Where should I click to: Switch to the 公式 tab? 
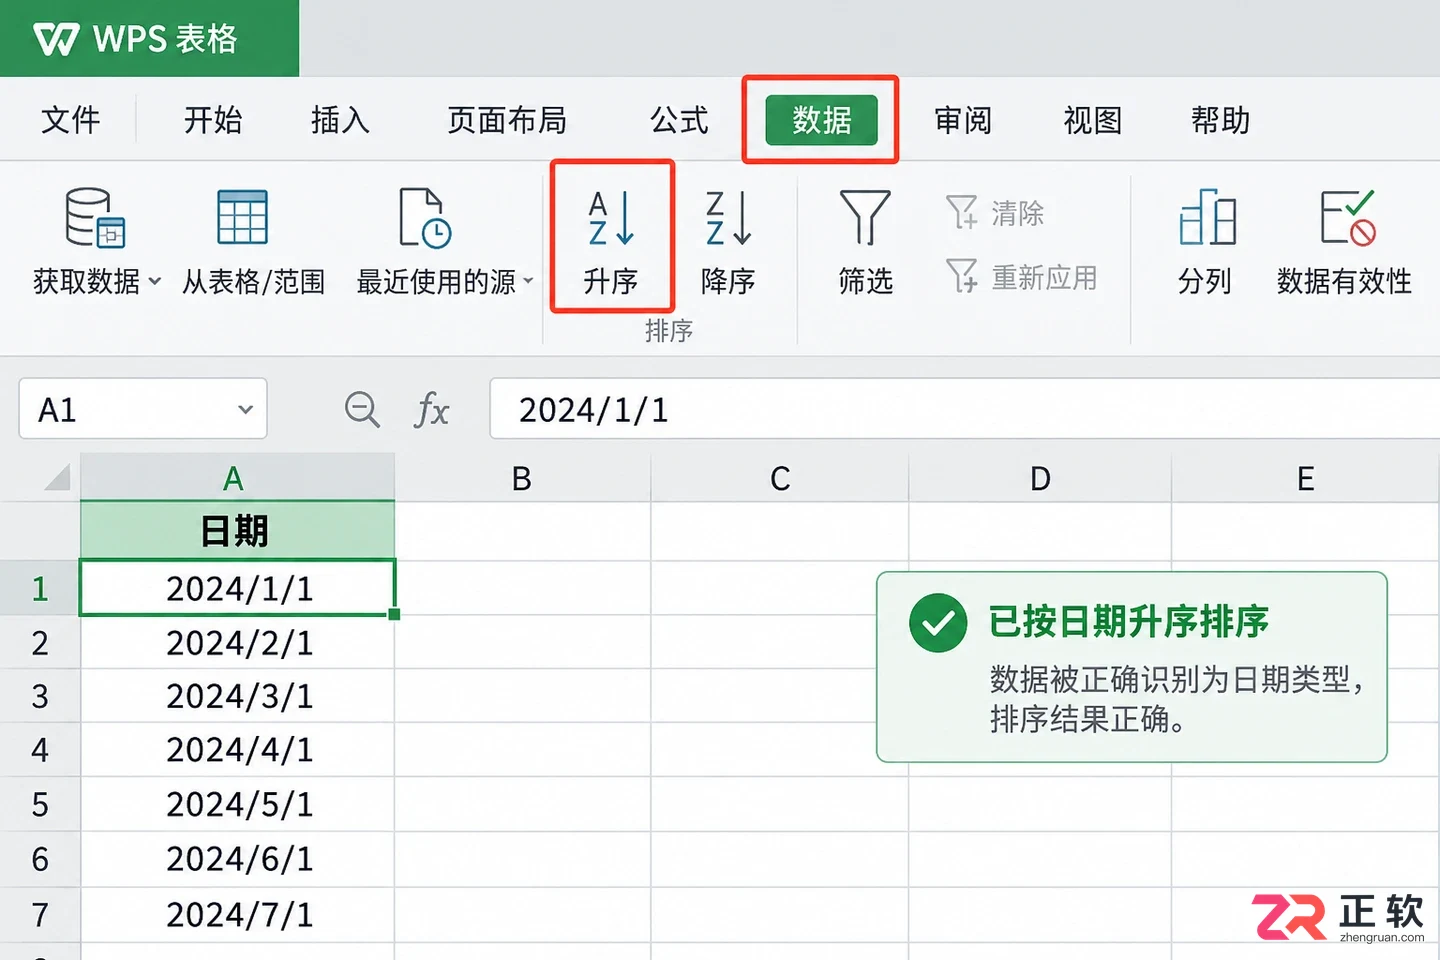pyautogui.click(x=679, y=120)
